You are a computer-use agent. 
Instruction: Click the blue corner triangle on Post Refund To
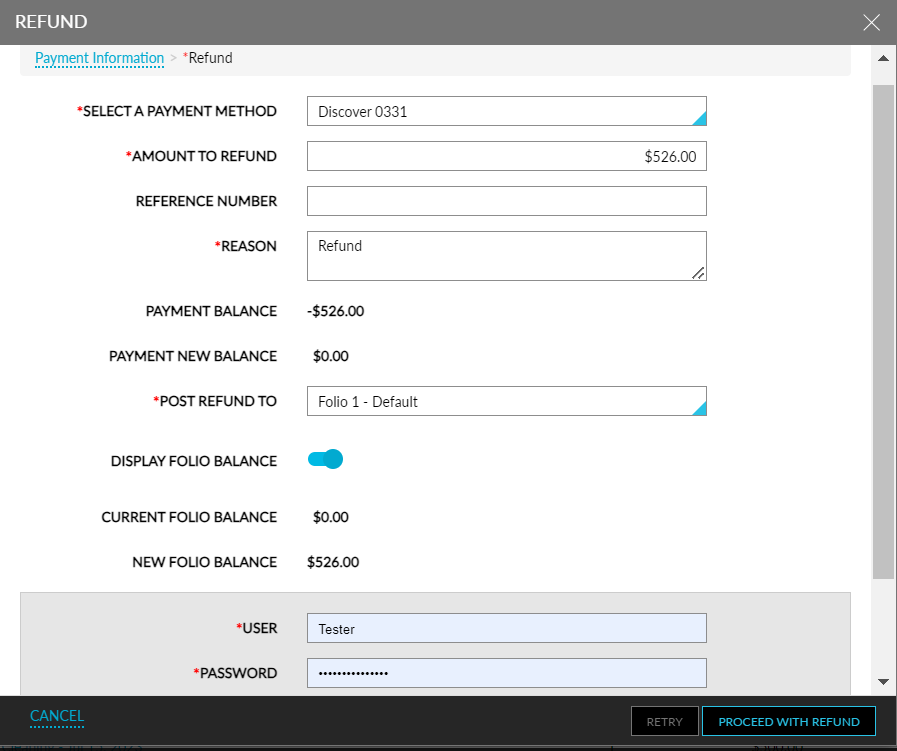[x=699, y=411]
